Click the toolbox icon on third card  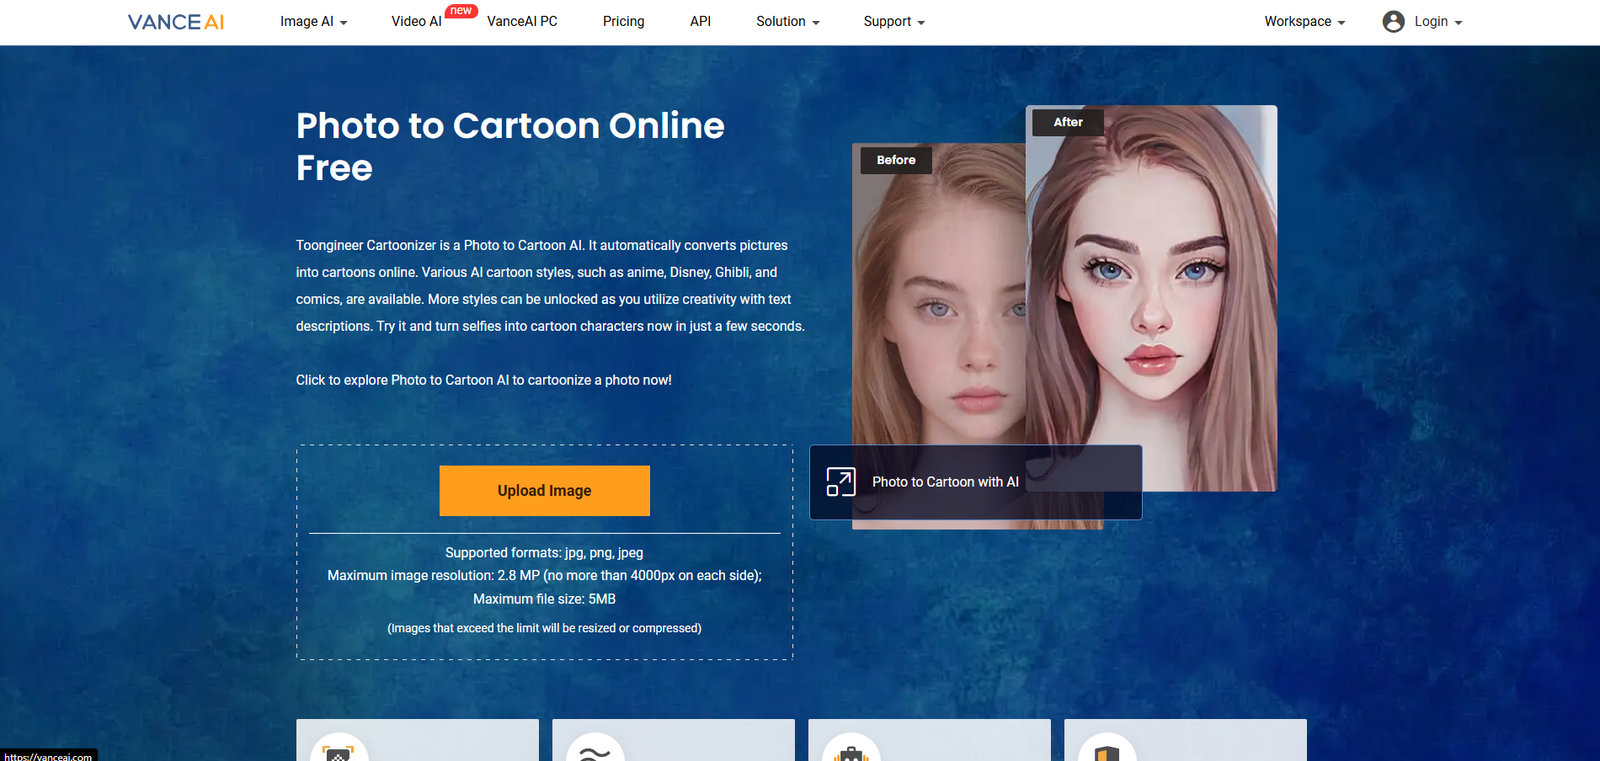tap(851, 752)
